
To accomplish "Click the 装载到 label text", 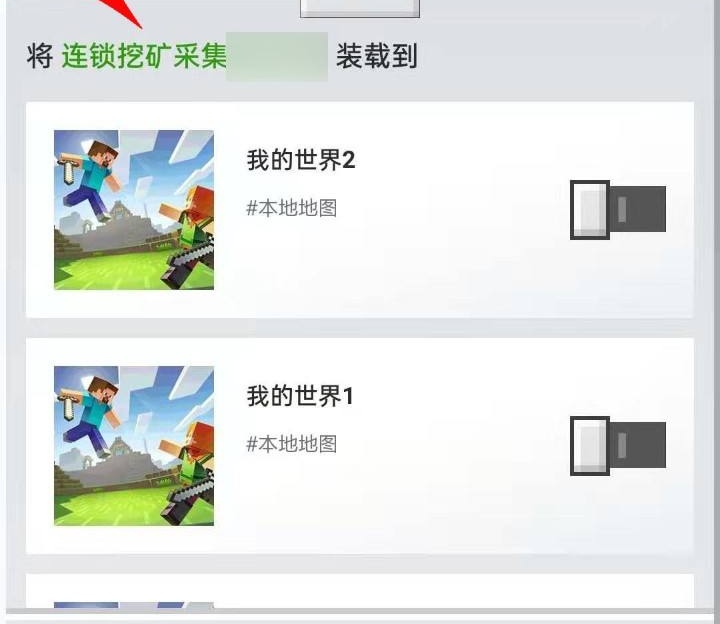I will [377, 56].
